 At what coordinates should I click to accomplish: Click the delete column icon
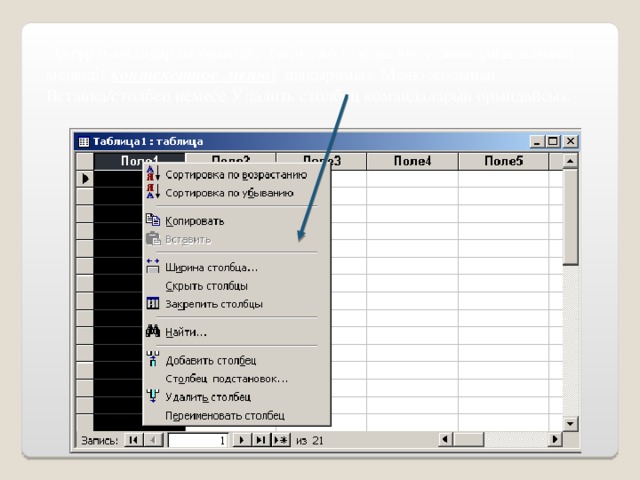coord(153,396)
